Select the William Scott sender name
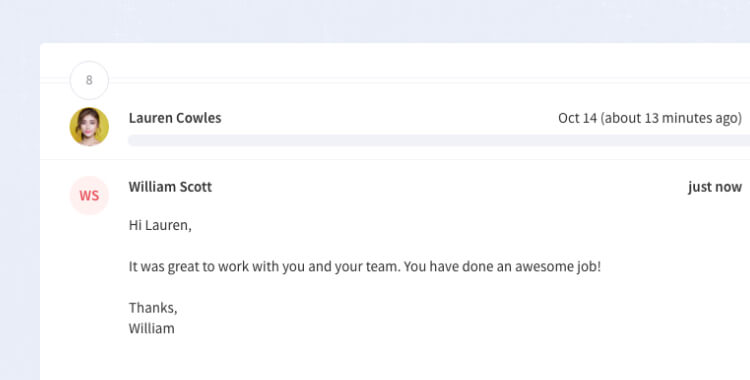Screen dimensions: 750x380 tap(170, 187)
